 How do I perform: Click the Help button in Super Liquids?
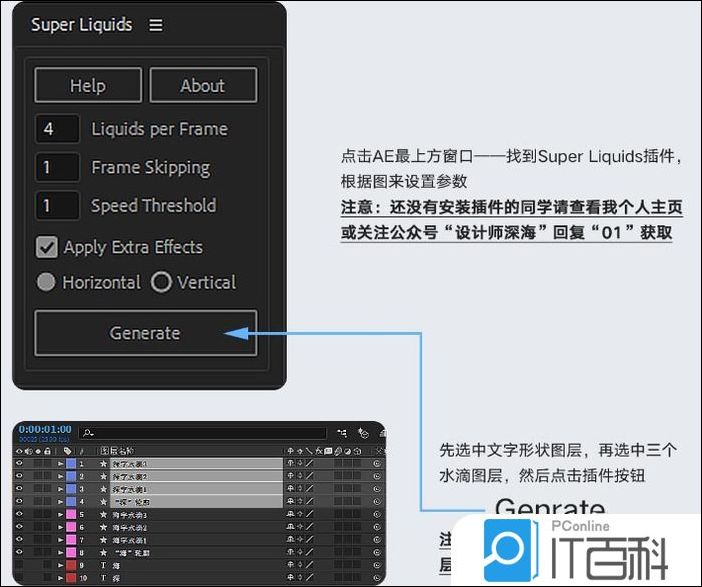88,85
